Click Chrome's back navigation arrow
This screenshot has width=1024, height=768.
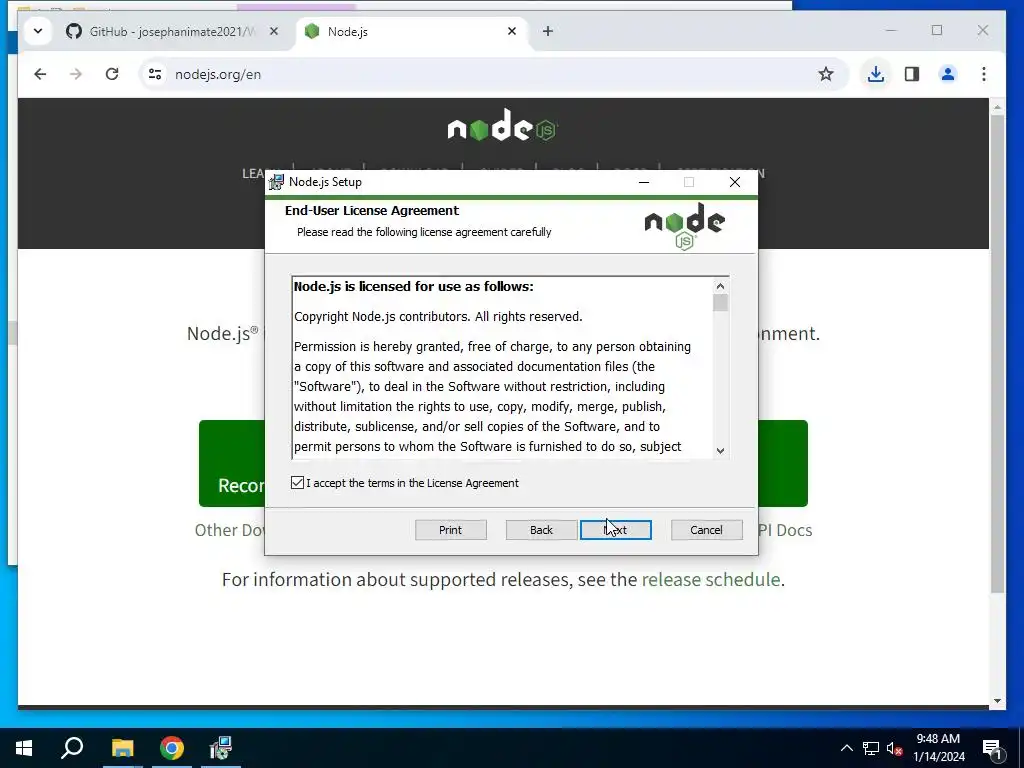[40, 74]
